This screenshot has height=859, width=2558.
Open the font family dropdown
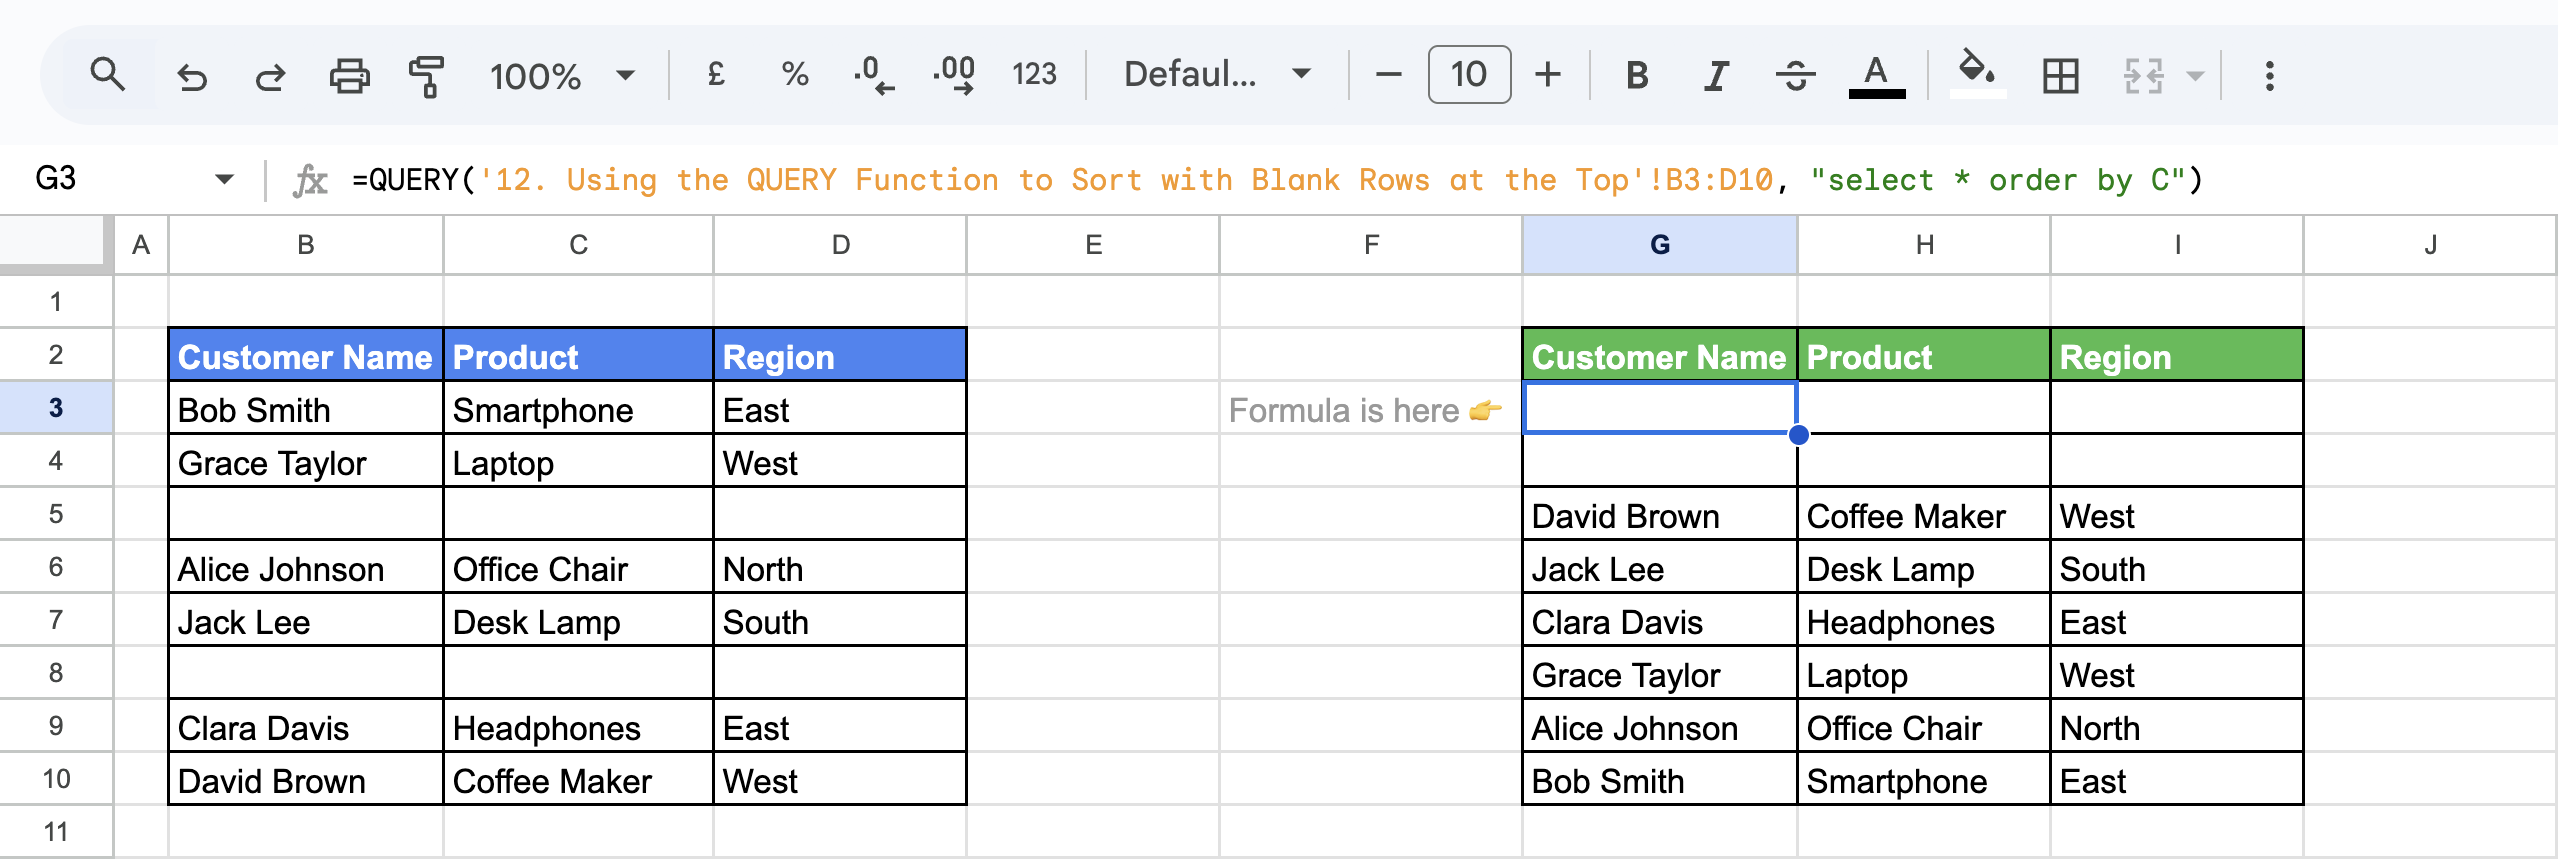pyautogui.click(x=1217, y=74)
